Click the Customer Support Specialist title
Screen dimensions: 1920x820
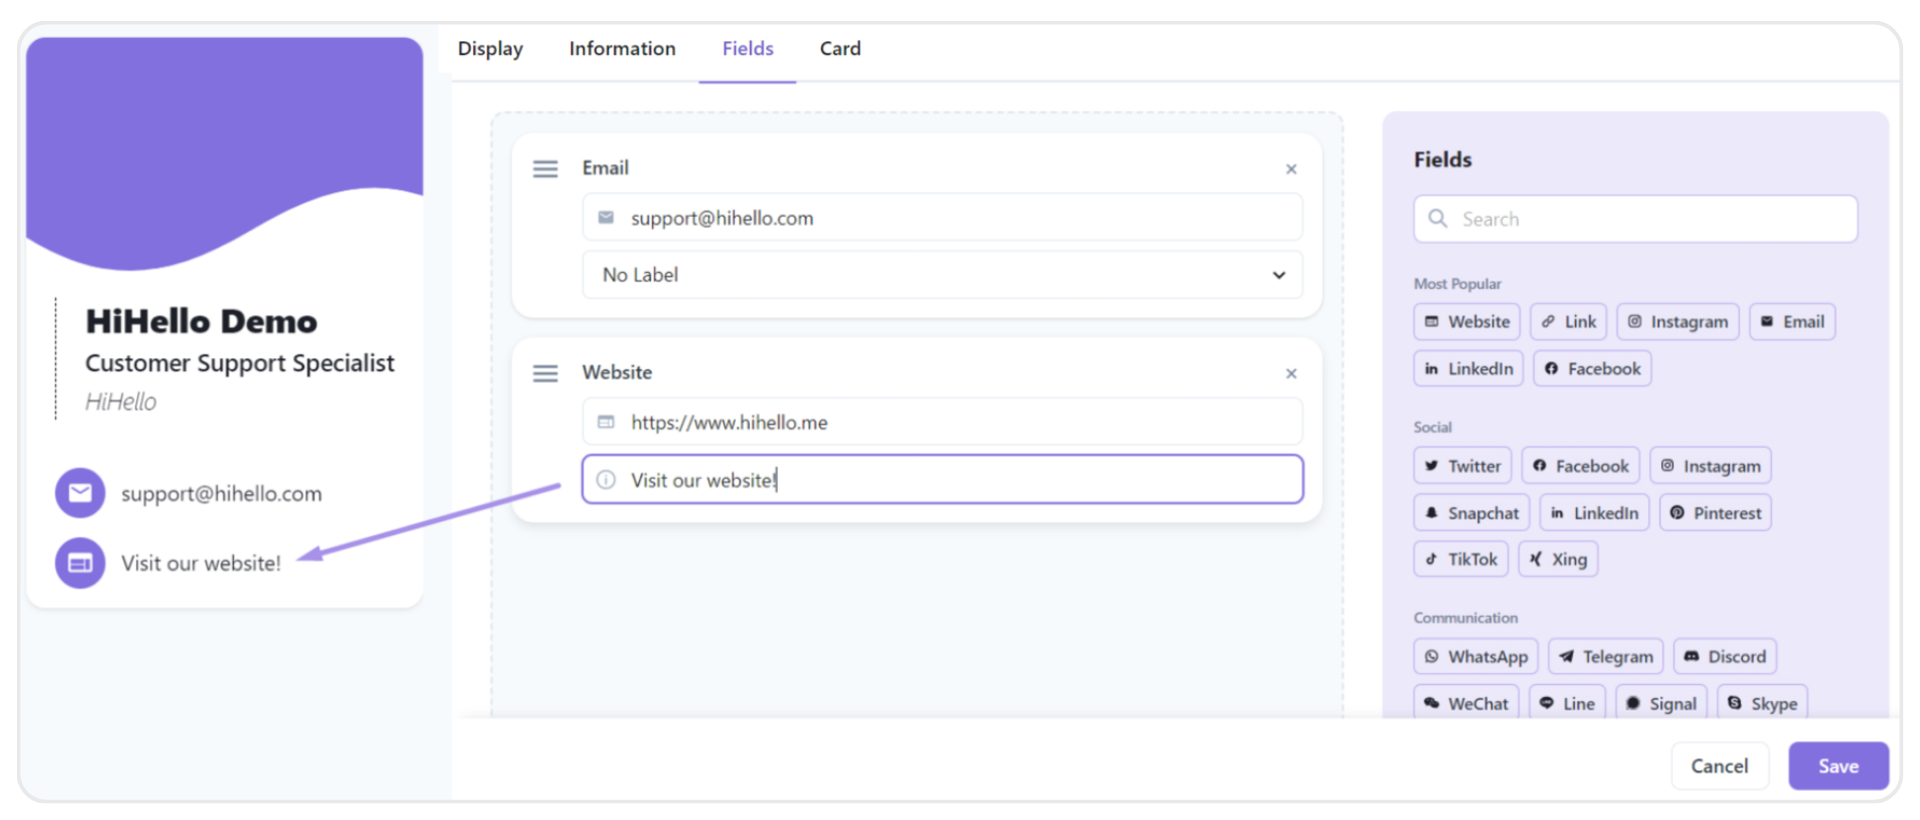click(240, 363)
